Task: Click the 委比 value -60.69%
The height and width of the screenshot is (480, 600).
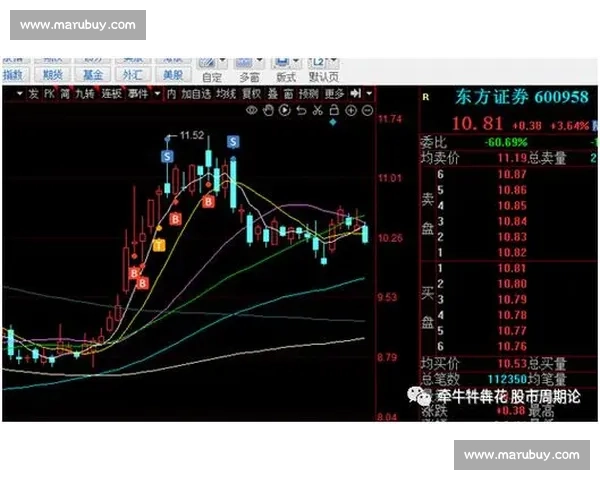Action: [506, 142]
